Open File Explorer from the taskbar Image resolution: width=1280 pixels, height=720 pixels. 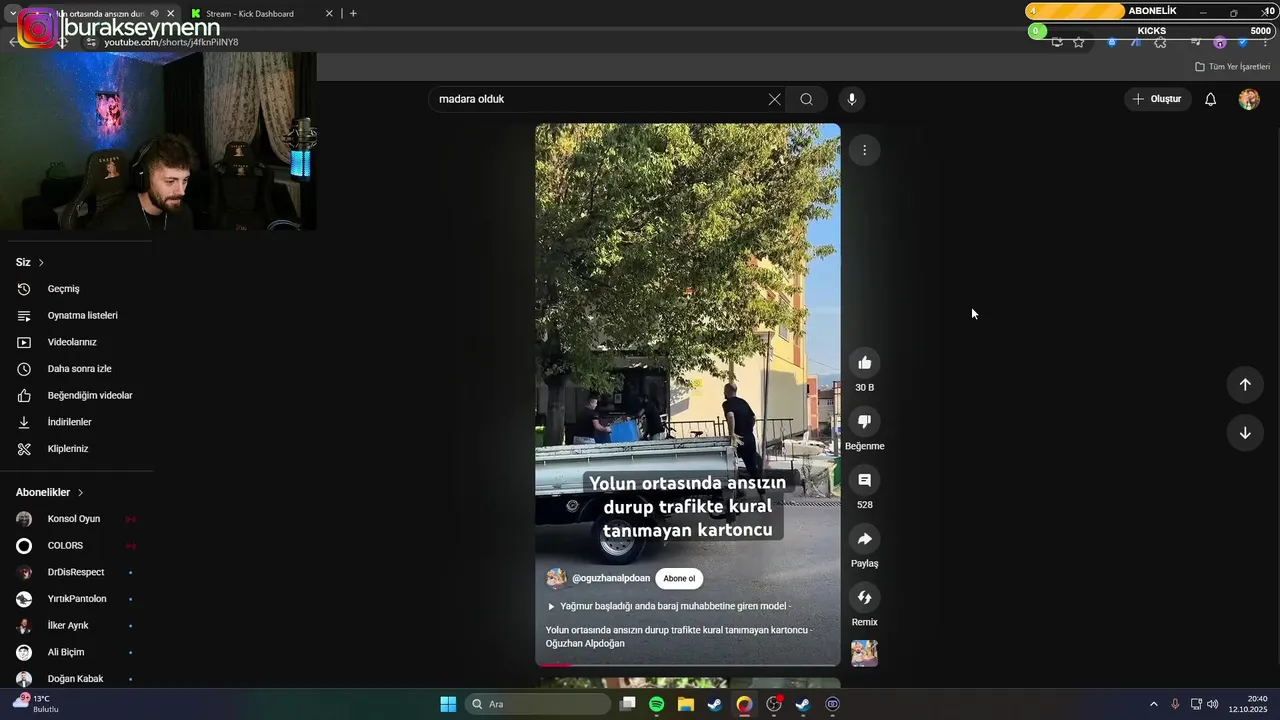tap(685, 704)
